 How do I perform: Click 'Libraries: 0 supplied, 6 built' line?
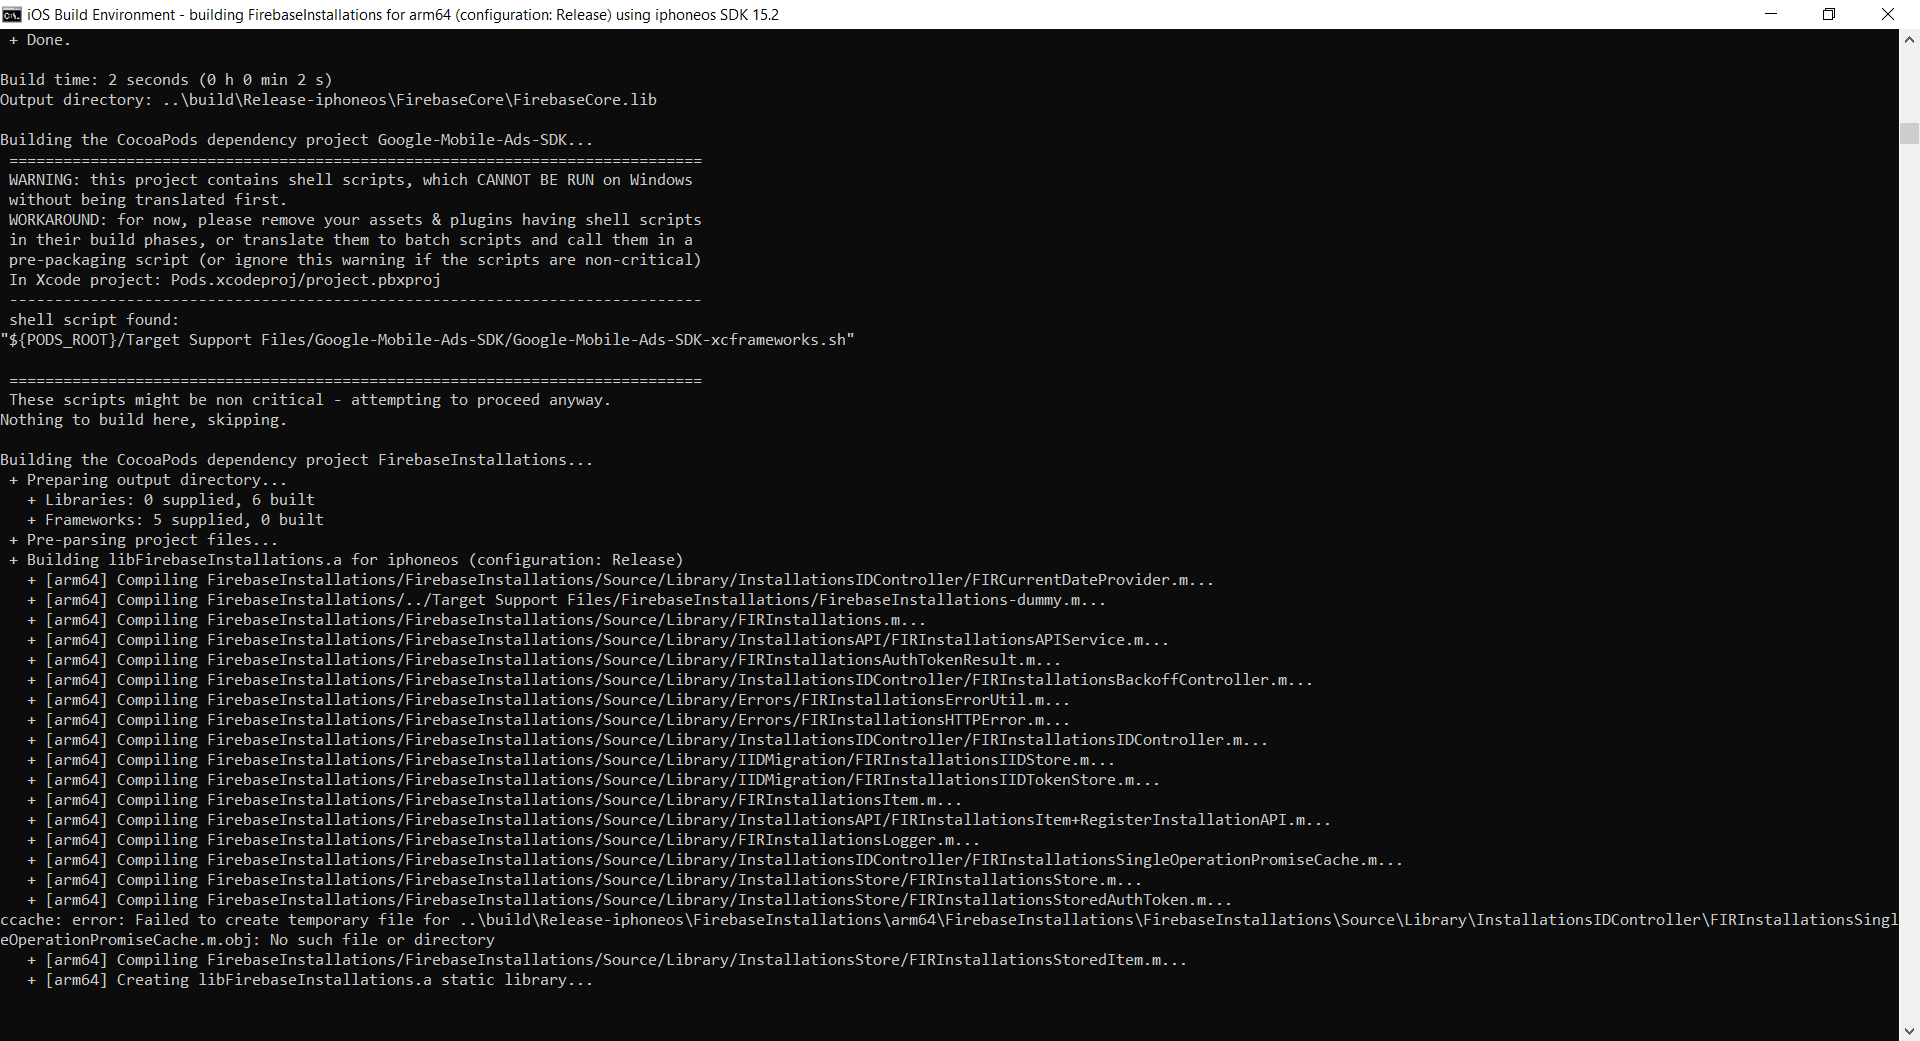pos(171,500)
